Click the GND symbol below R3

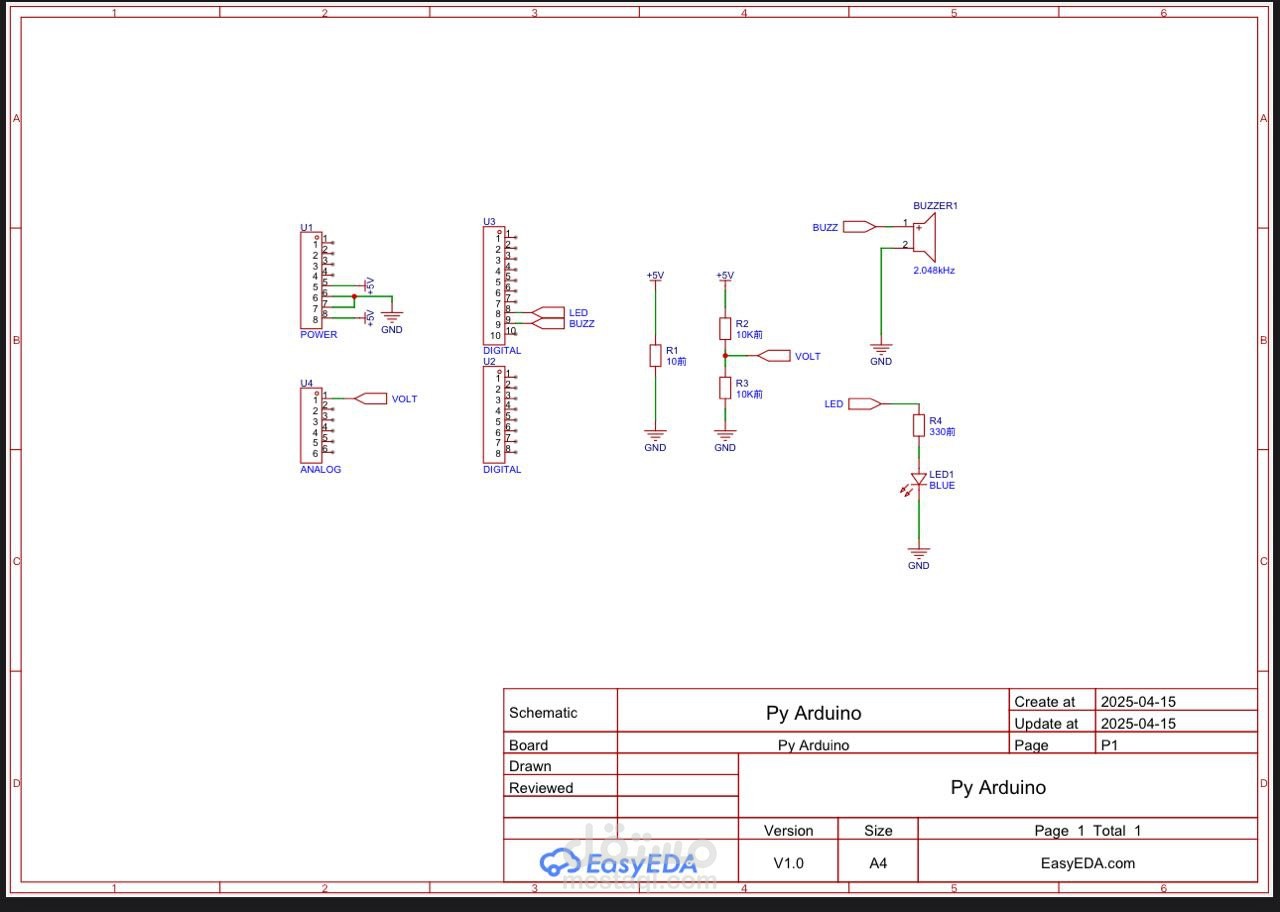click(725, 437)
